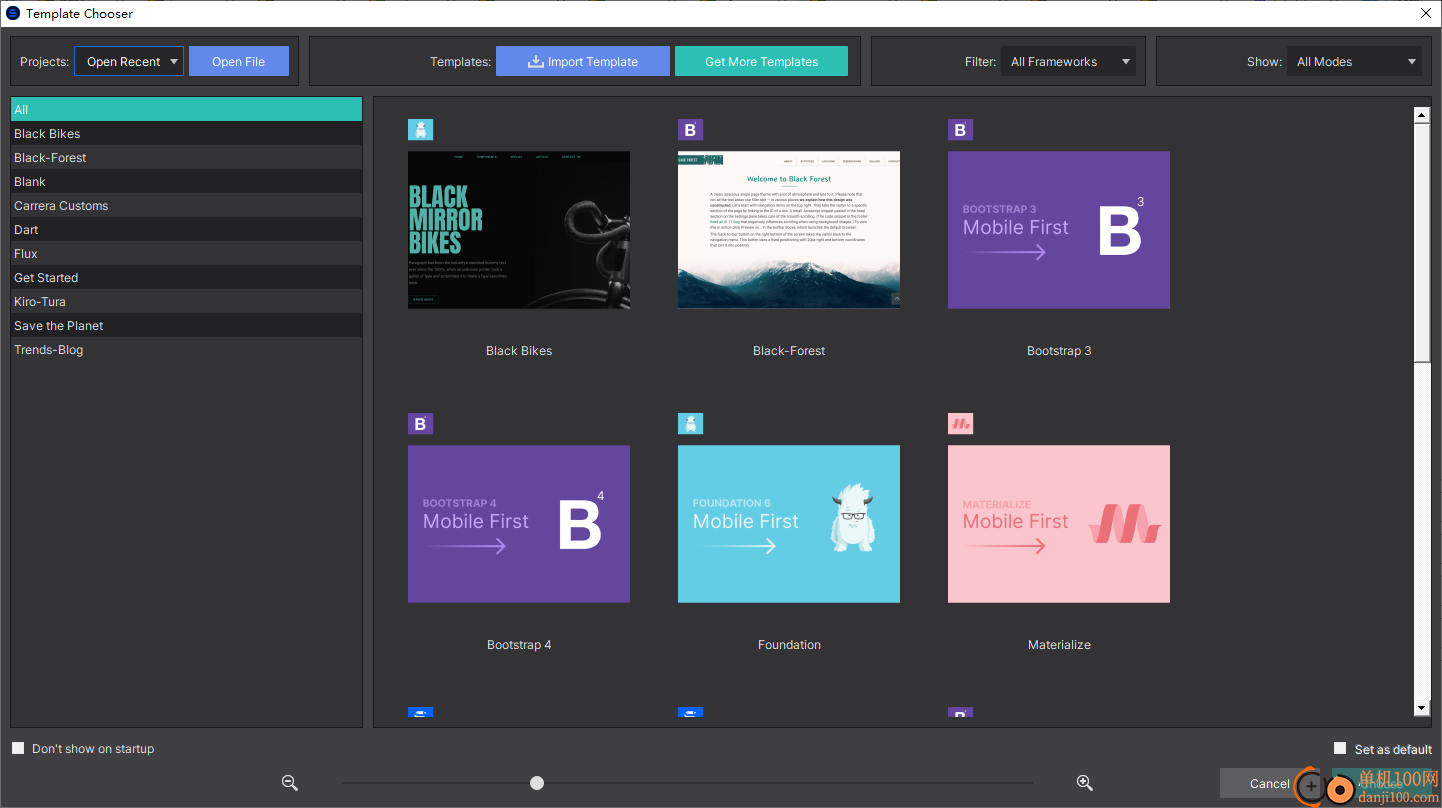The image size is (1442, 808).
Task: Select Dart in the category list
Action: tap(187, 229)
